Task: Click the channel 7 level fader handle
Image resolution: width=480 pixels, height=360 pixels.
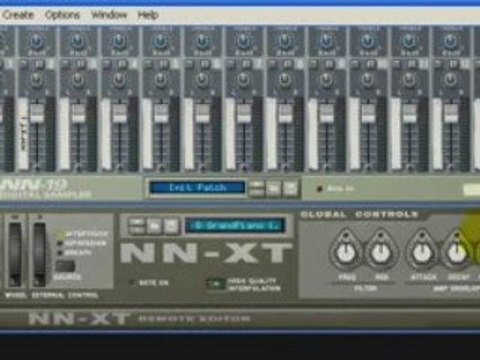Action: click(x=244, y=113)
